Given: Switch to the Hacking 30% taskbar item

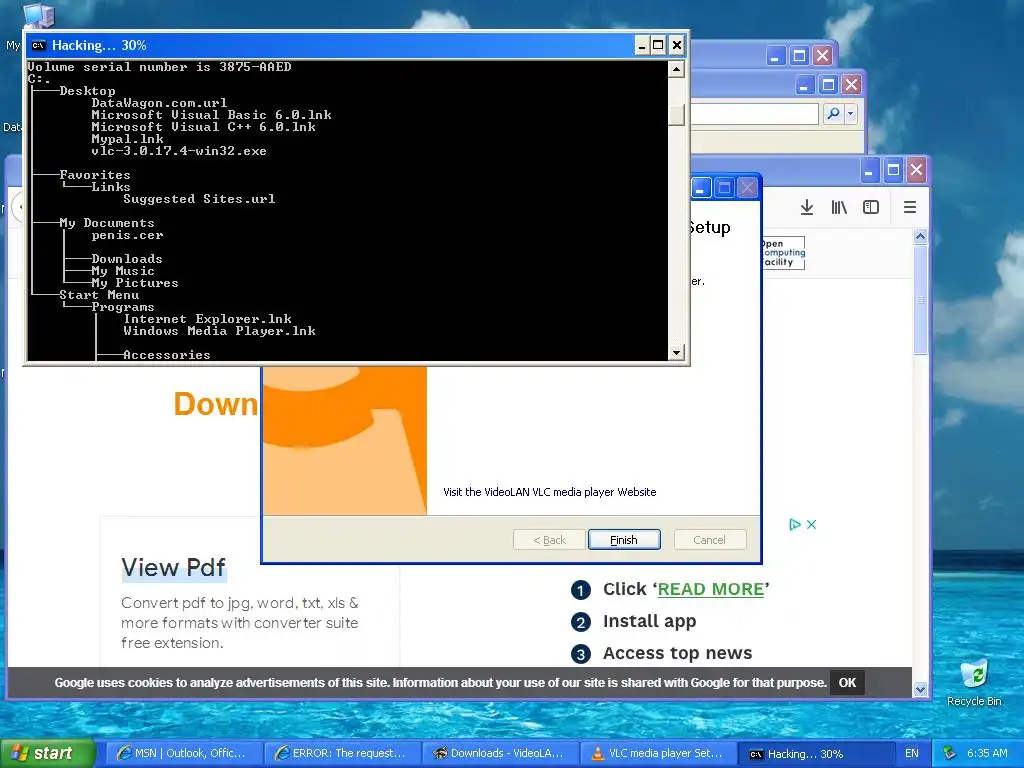Looking at the screenshot, I should tap(816, 753).
